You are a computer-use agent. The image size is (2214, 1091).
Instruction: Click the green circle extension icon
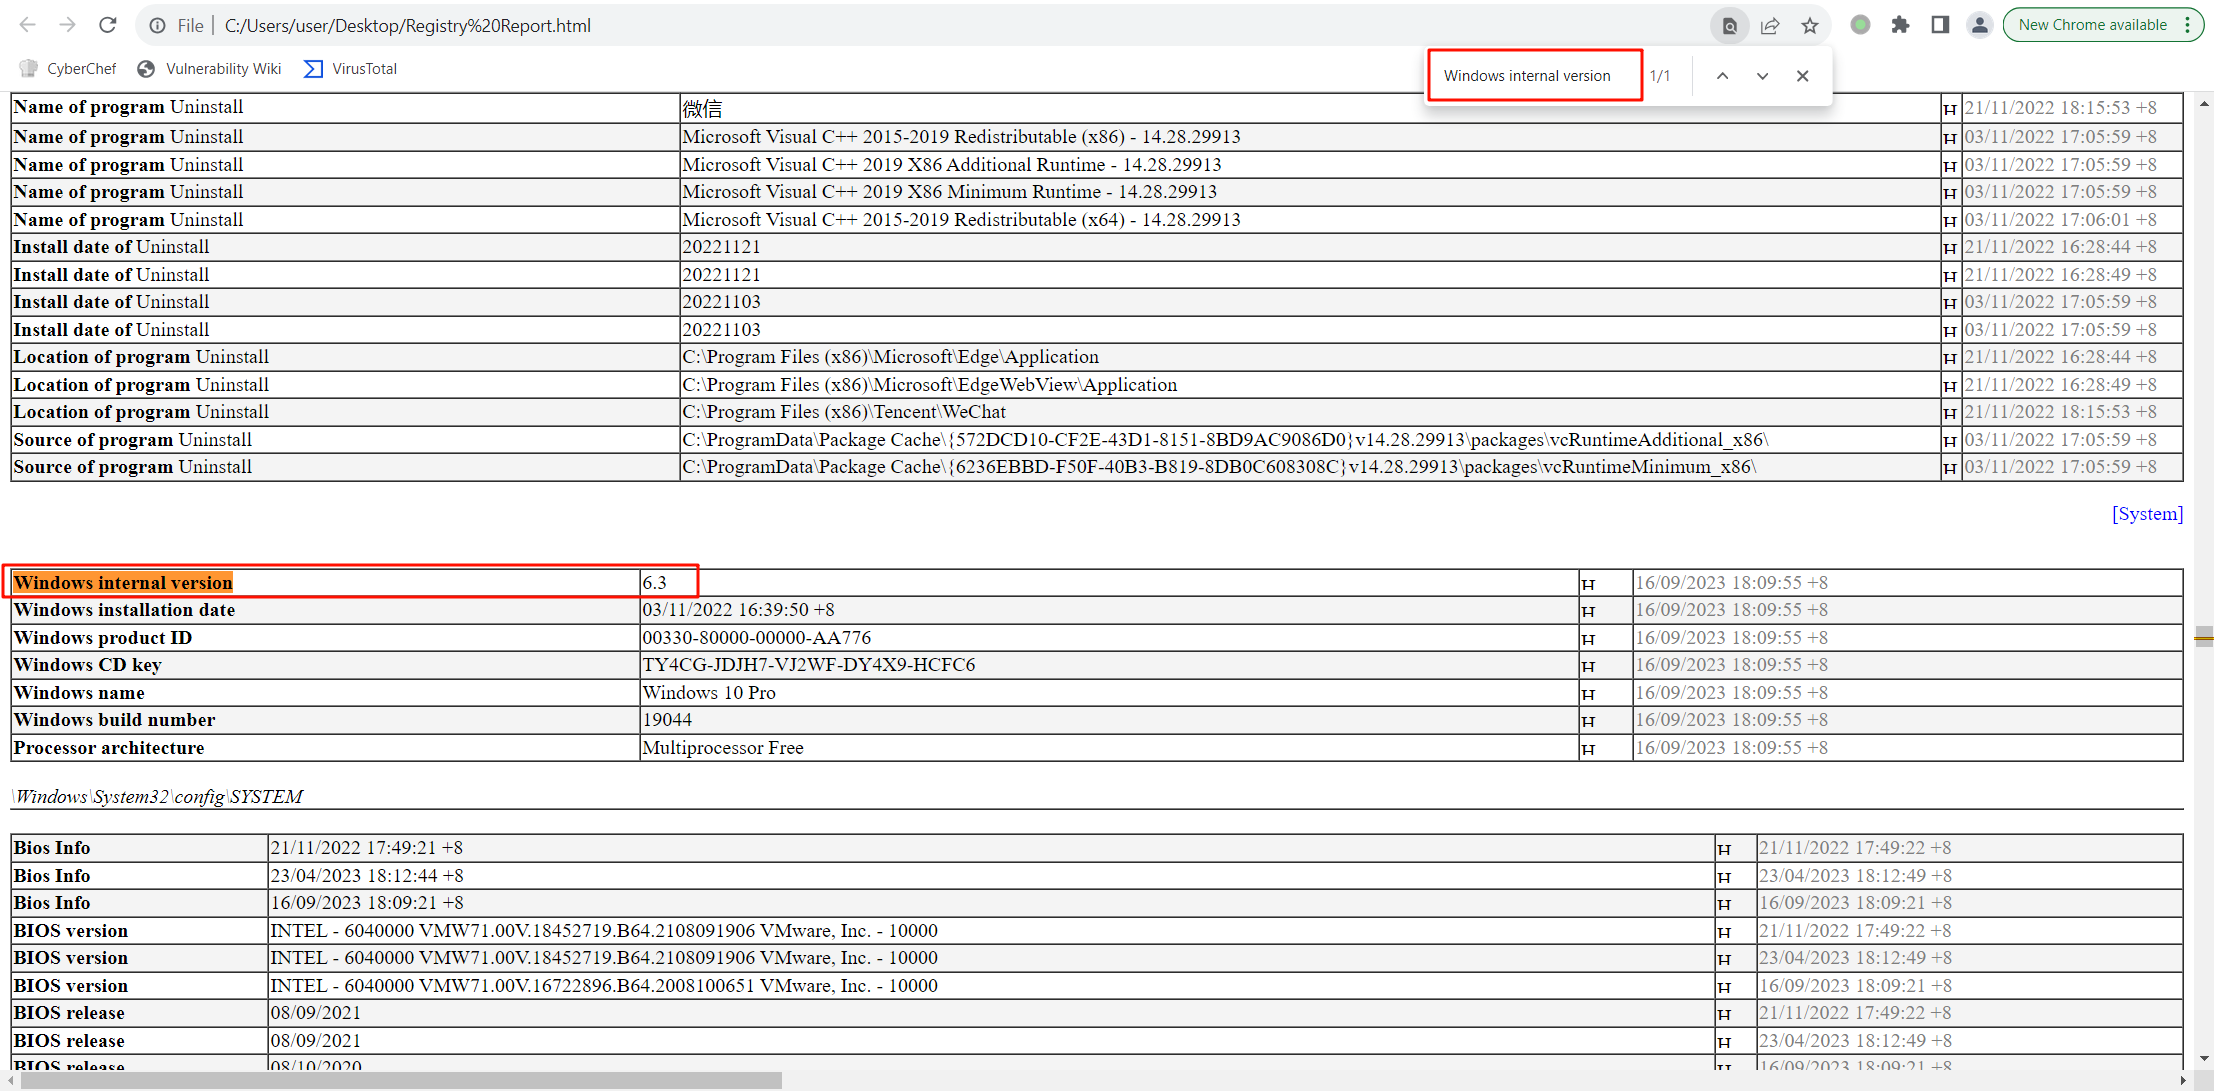click(1860, 25)
